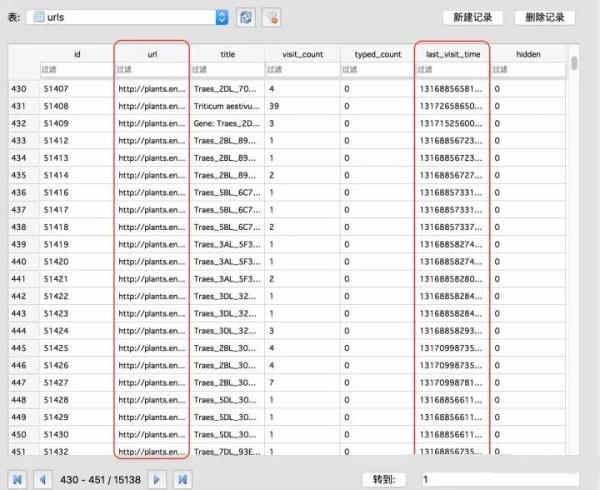Screen dimensions: 600x490
Task: Sort by the url column header
Action: click(x=151, y=53)
